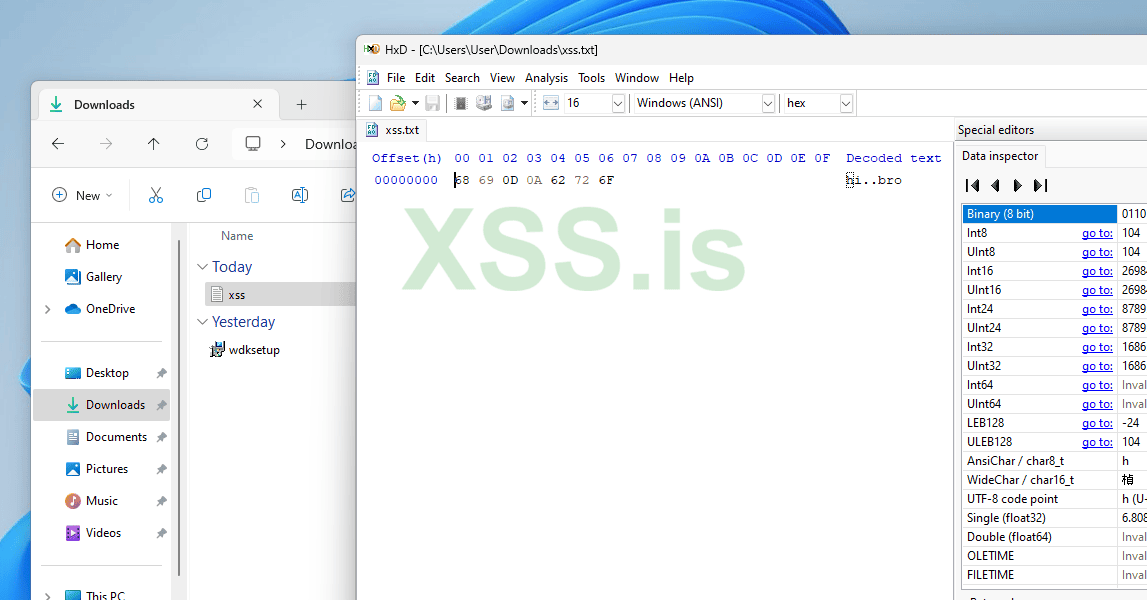Go to previous byte in Data inspector
The width and height of the screenshot is (1147, 600).
click(995, 186)
